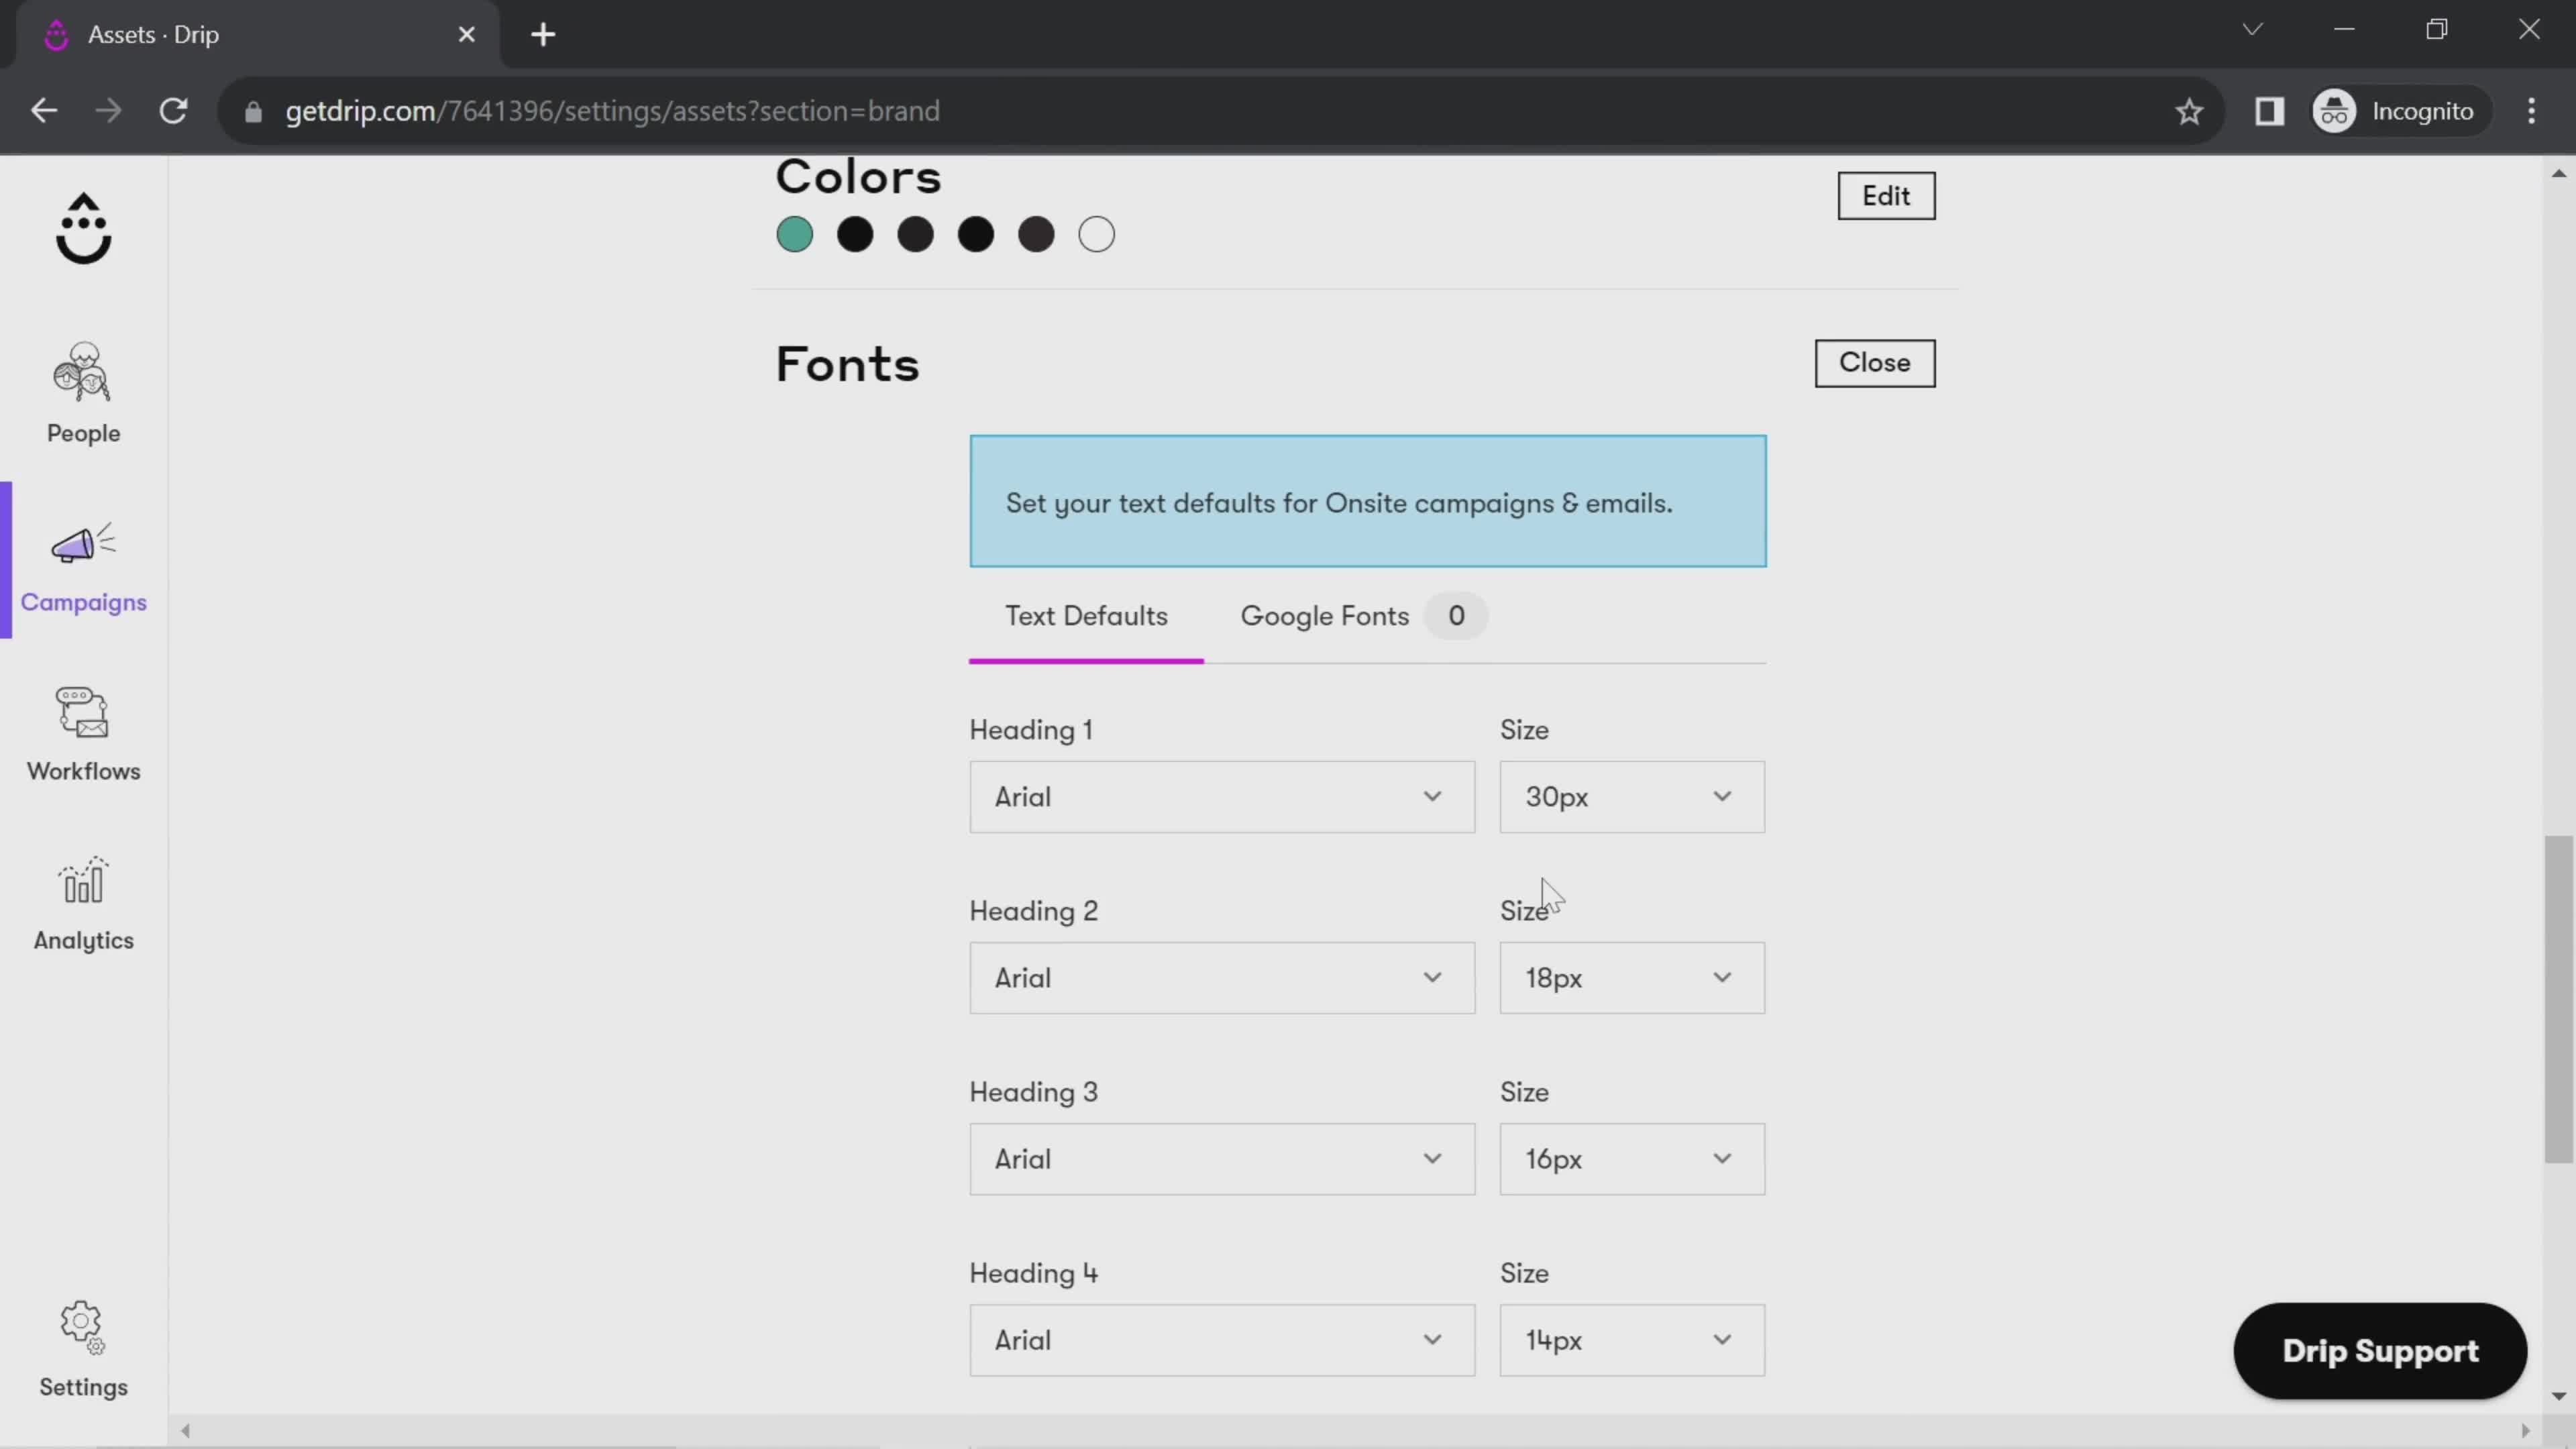Open Drip Support chat
This screenshot has height=1449, width=2576.
(x=2380, y=1351)
